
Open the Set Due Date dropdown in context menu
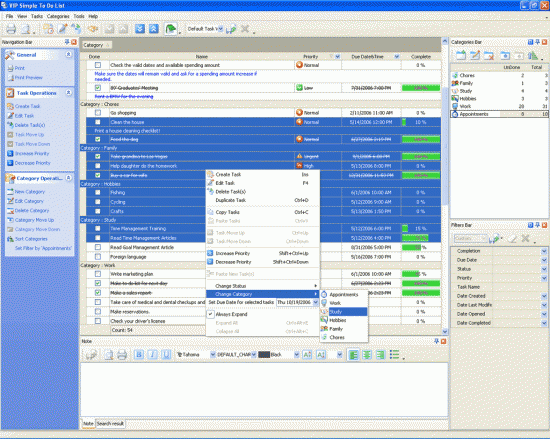(x=315, y=302)
